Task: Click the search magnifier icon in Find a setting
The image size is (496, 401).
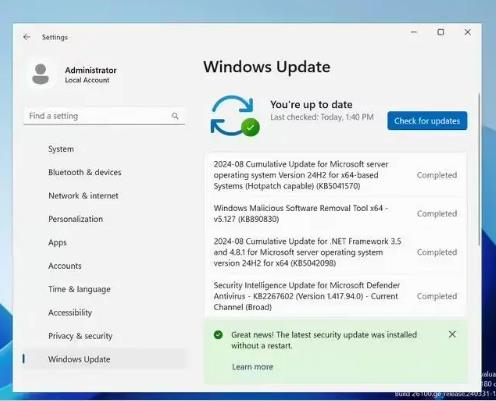Action: [175, 116]
